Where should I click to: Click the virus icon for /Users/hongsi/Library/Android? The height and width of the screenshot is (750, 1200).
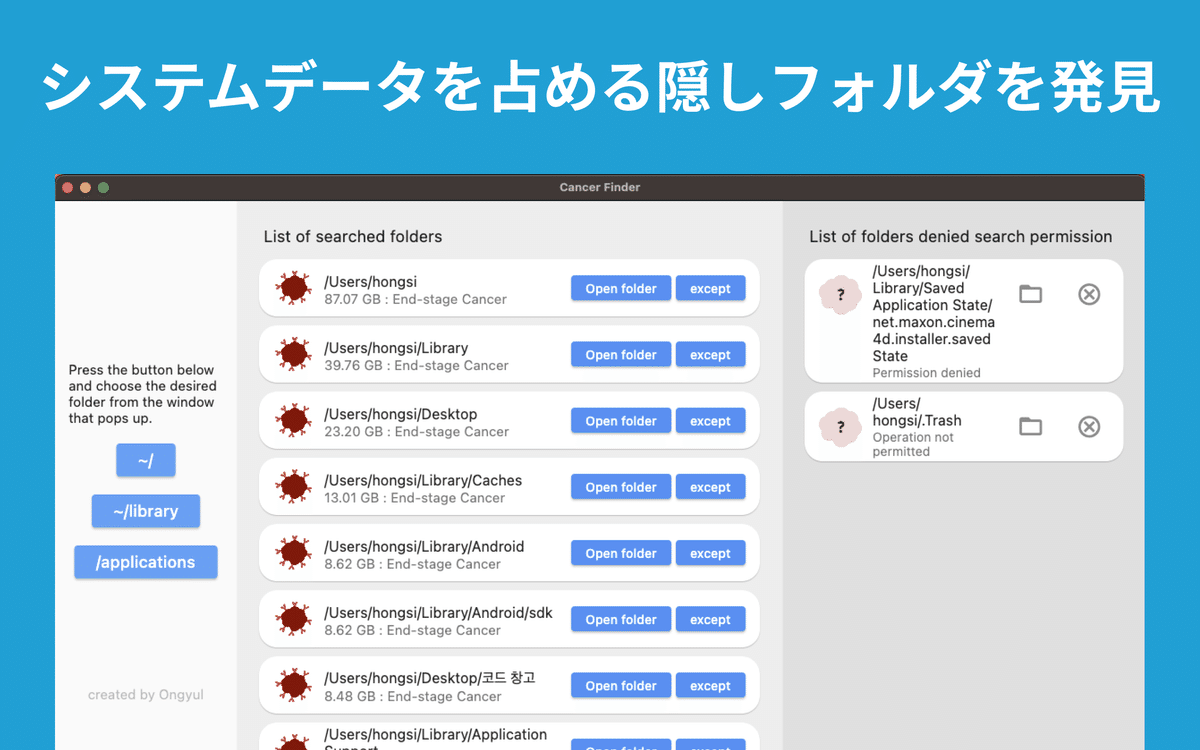(294, 552)
